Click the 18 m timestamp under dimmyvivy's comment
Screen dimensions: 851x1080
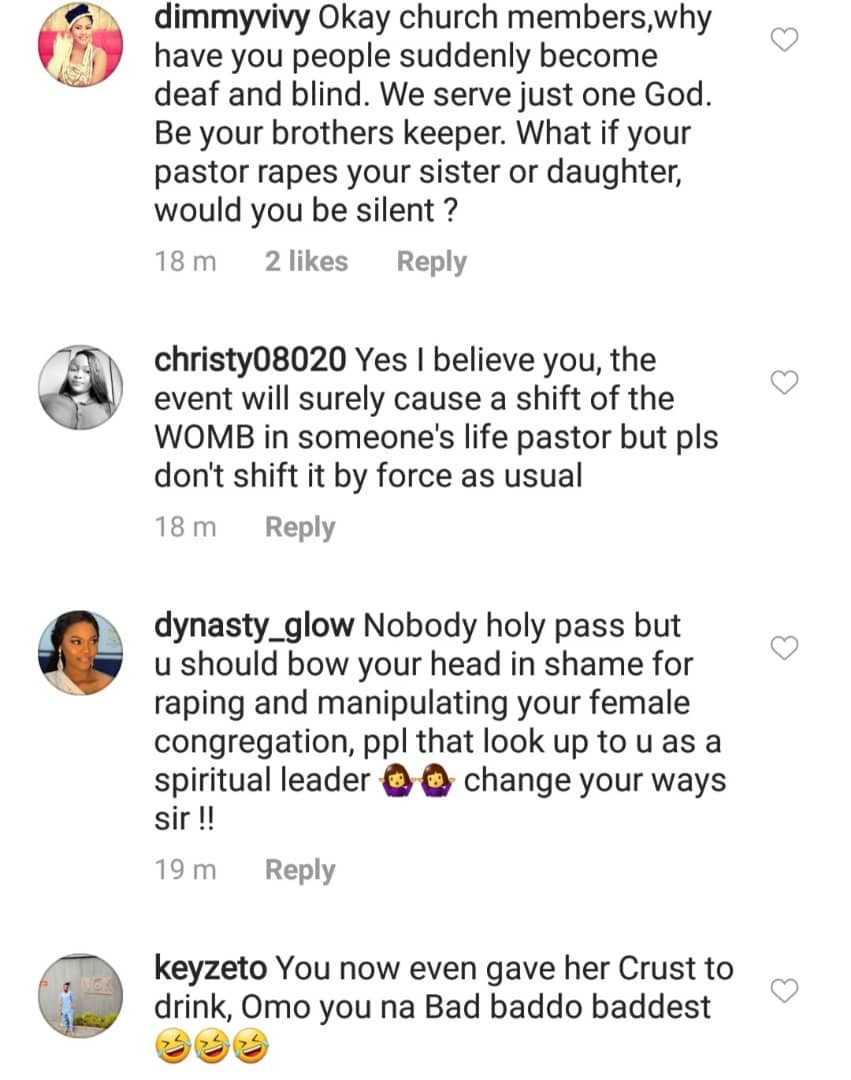coord(186,262)
